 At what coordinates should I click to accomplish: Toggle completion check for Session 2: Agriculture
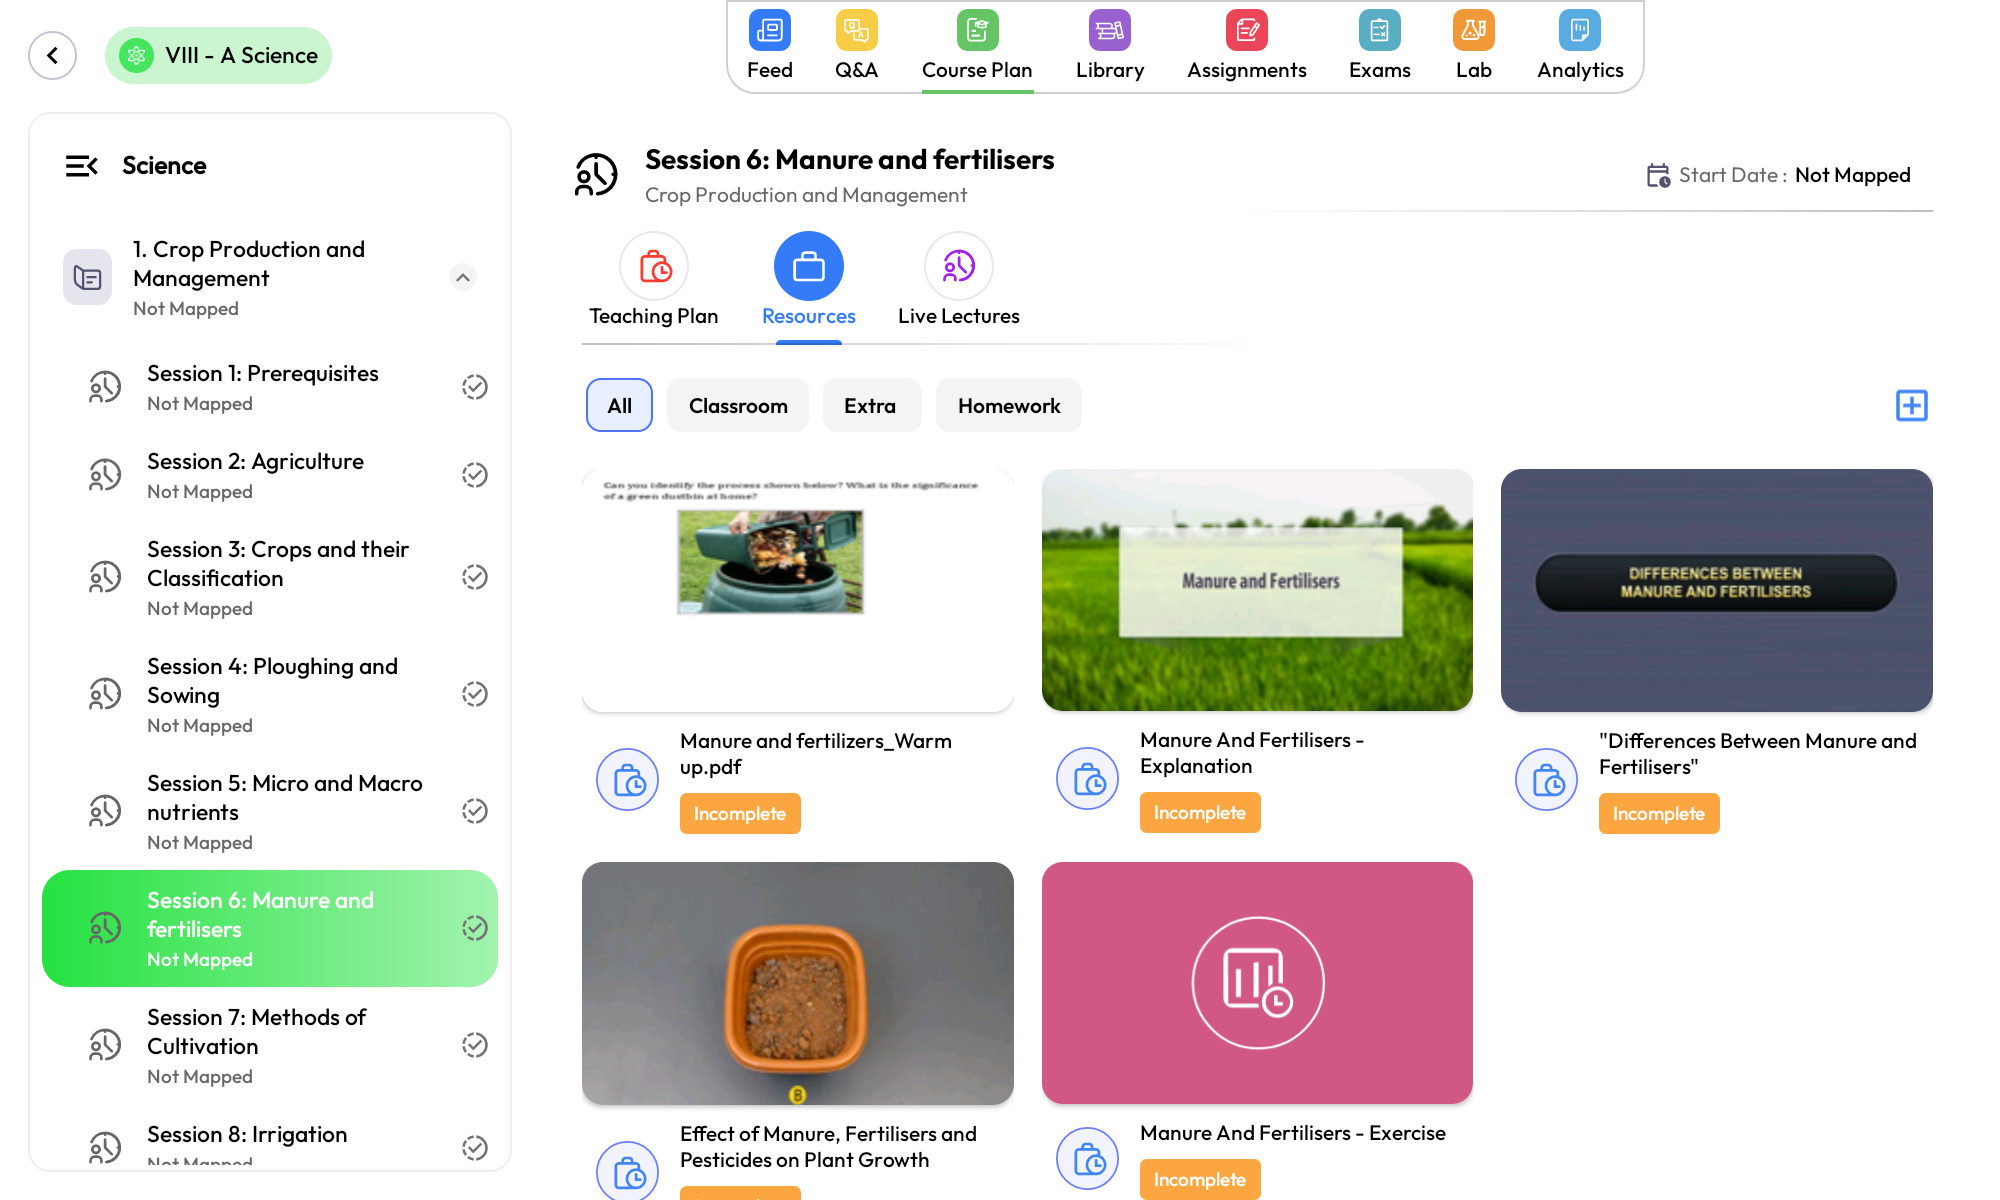[x=475, y=475]
